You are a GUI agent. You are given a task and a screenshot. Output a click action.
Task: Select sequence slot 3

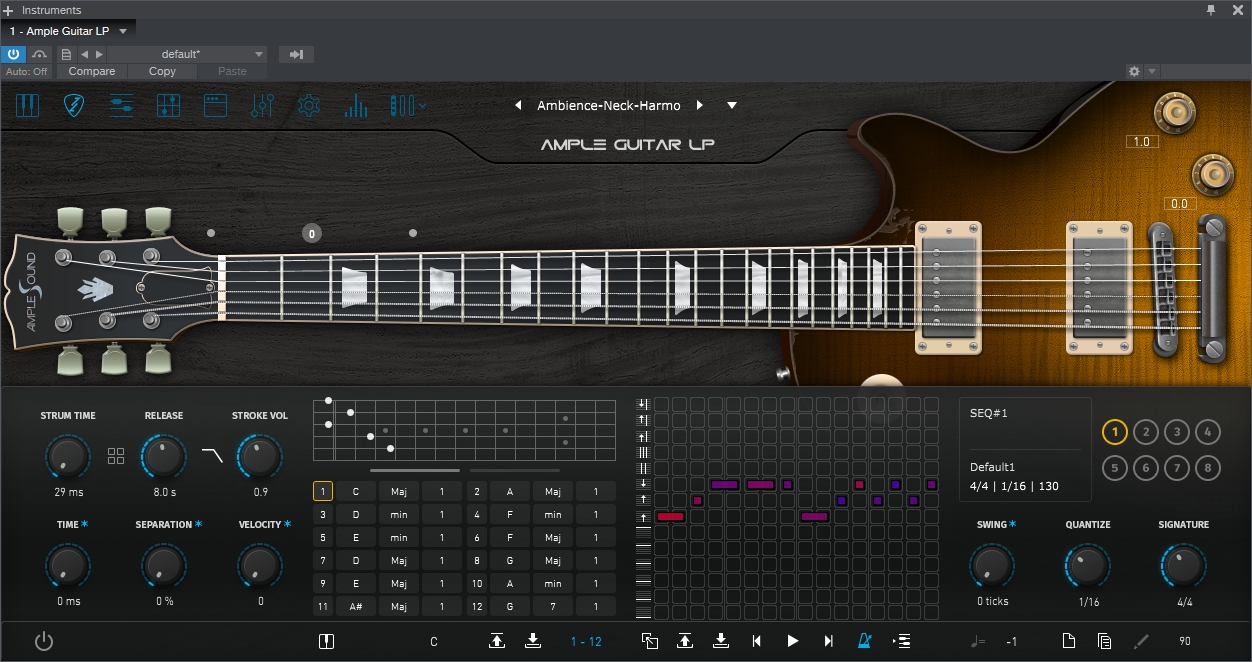(x=1177, y=432)
